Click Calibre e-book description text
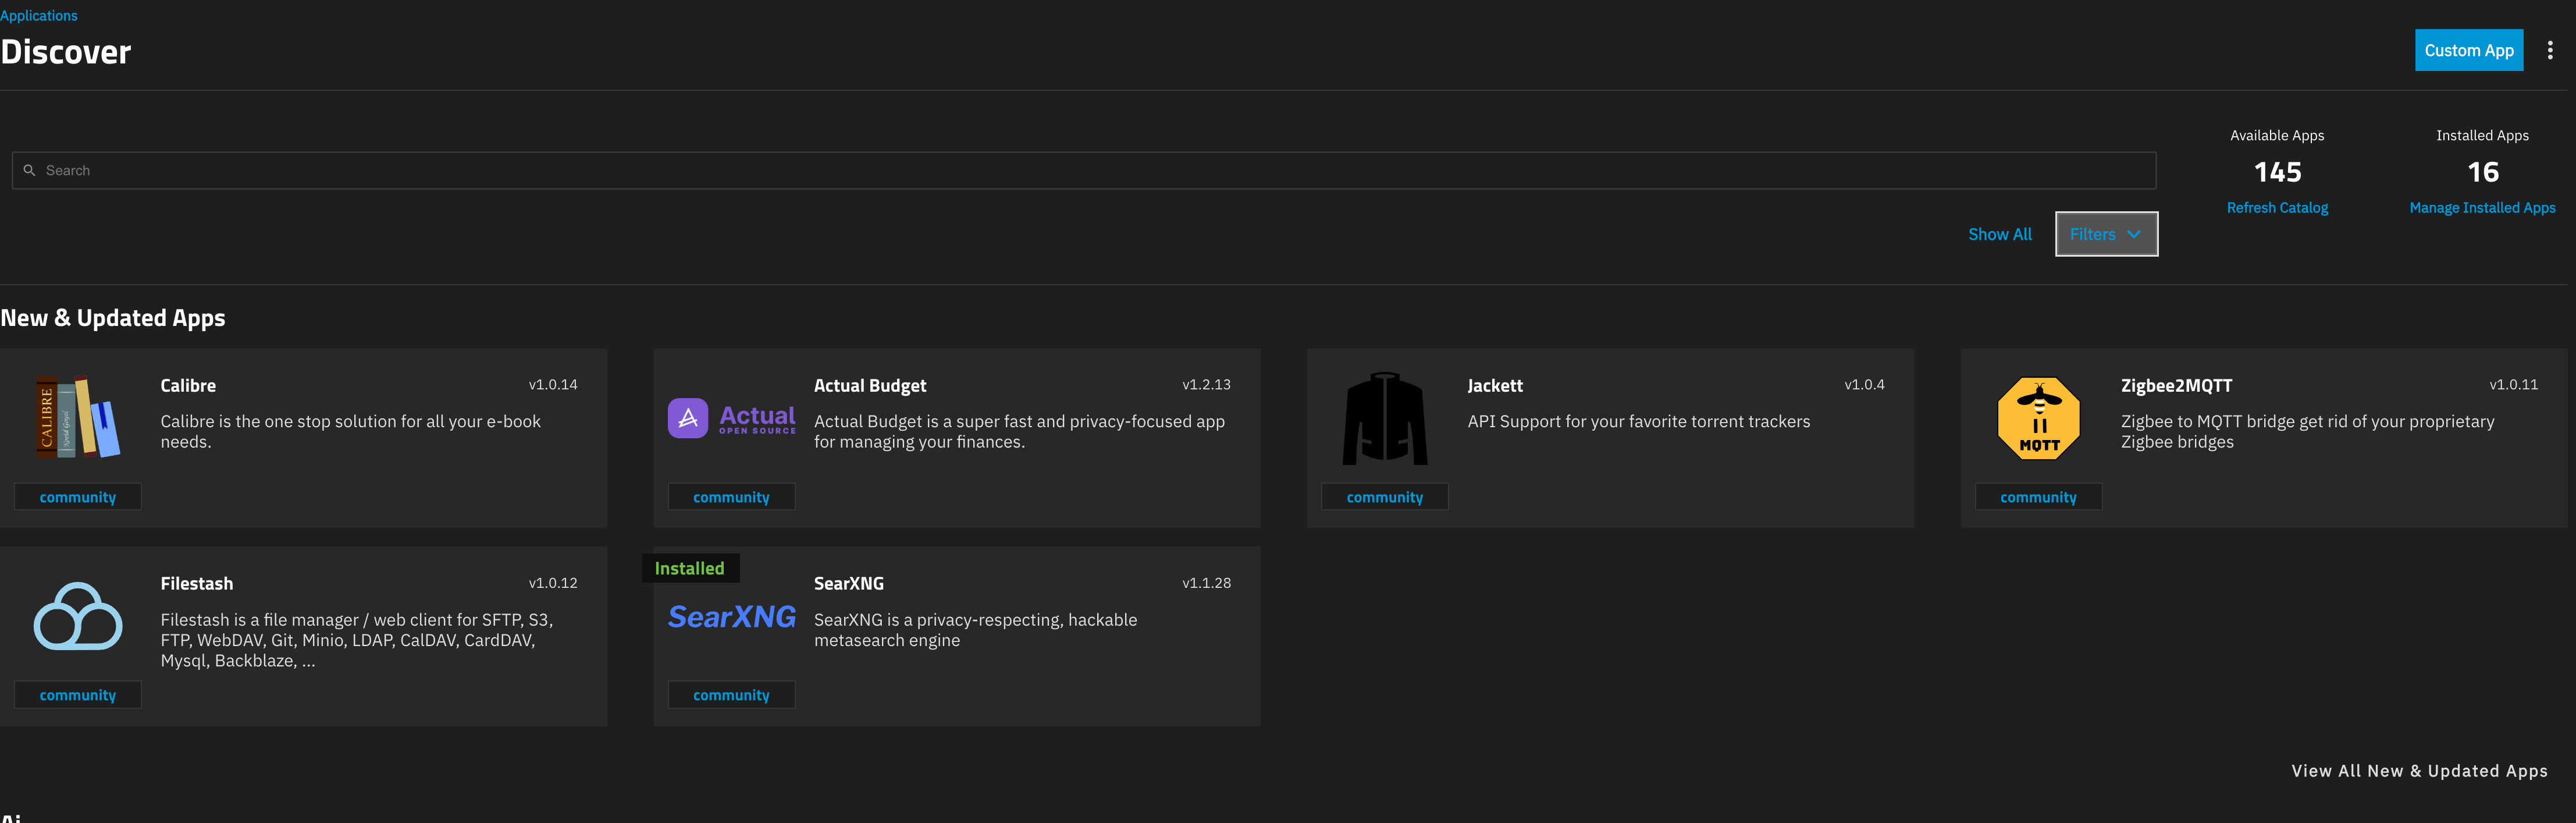This screenshot has height=823, width=2576. (350, 432)
